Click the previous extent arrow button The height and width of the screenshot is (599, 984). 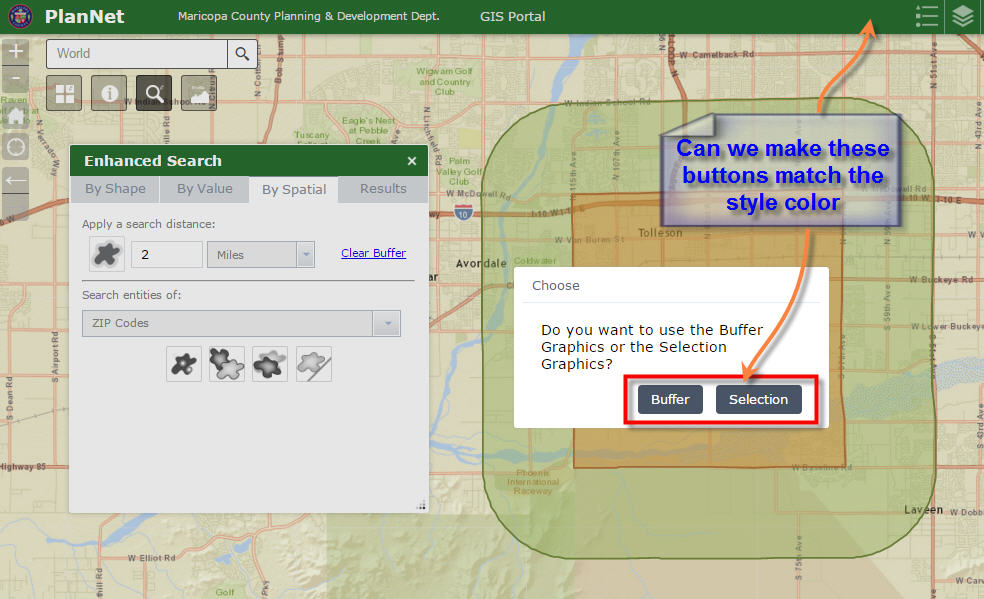coord(16,181)
